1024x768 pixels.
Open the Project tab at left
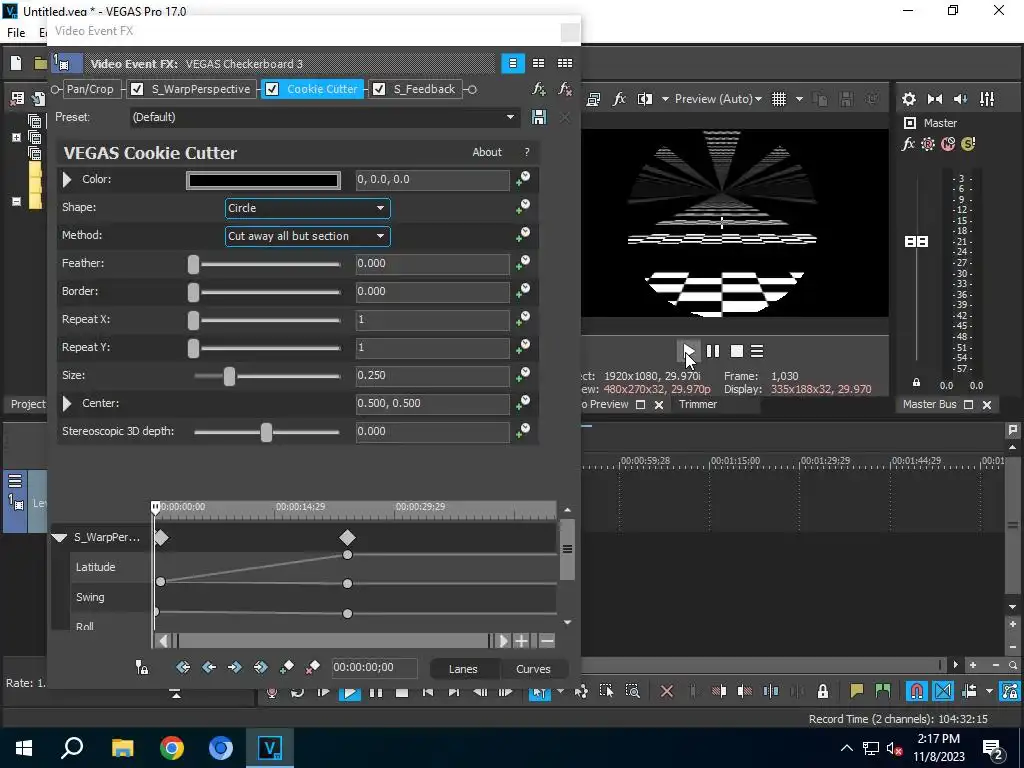[27, 404]
